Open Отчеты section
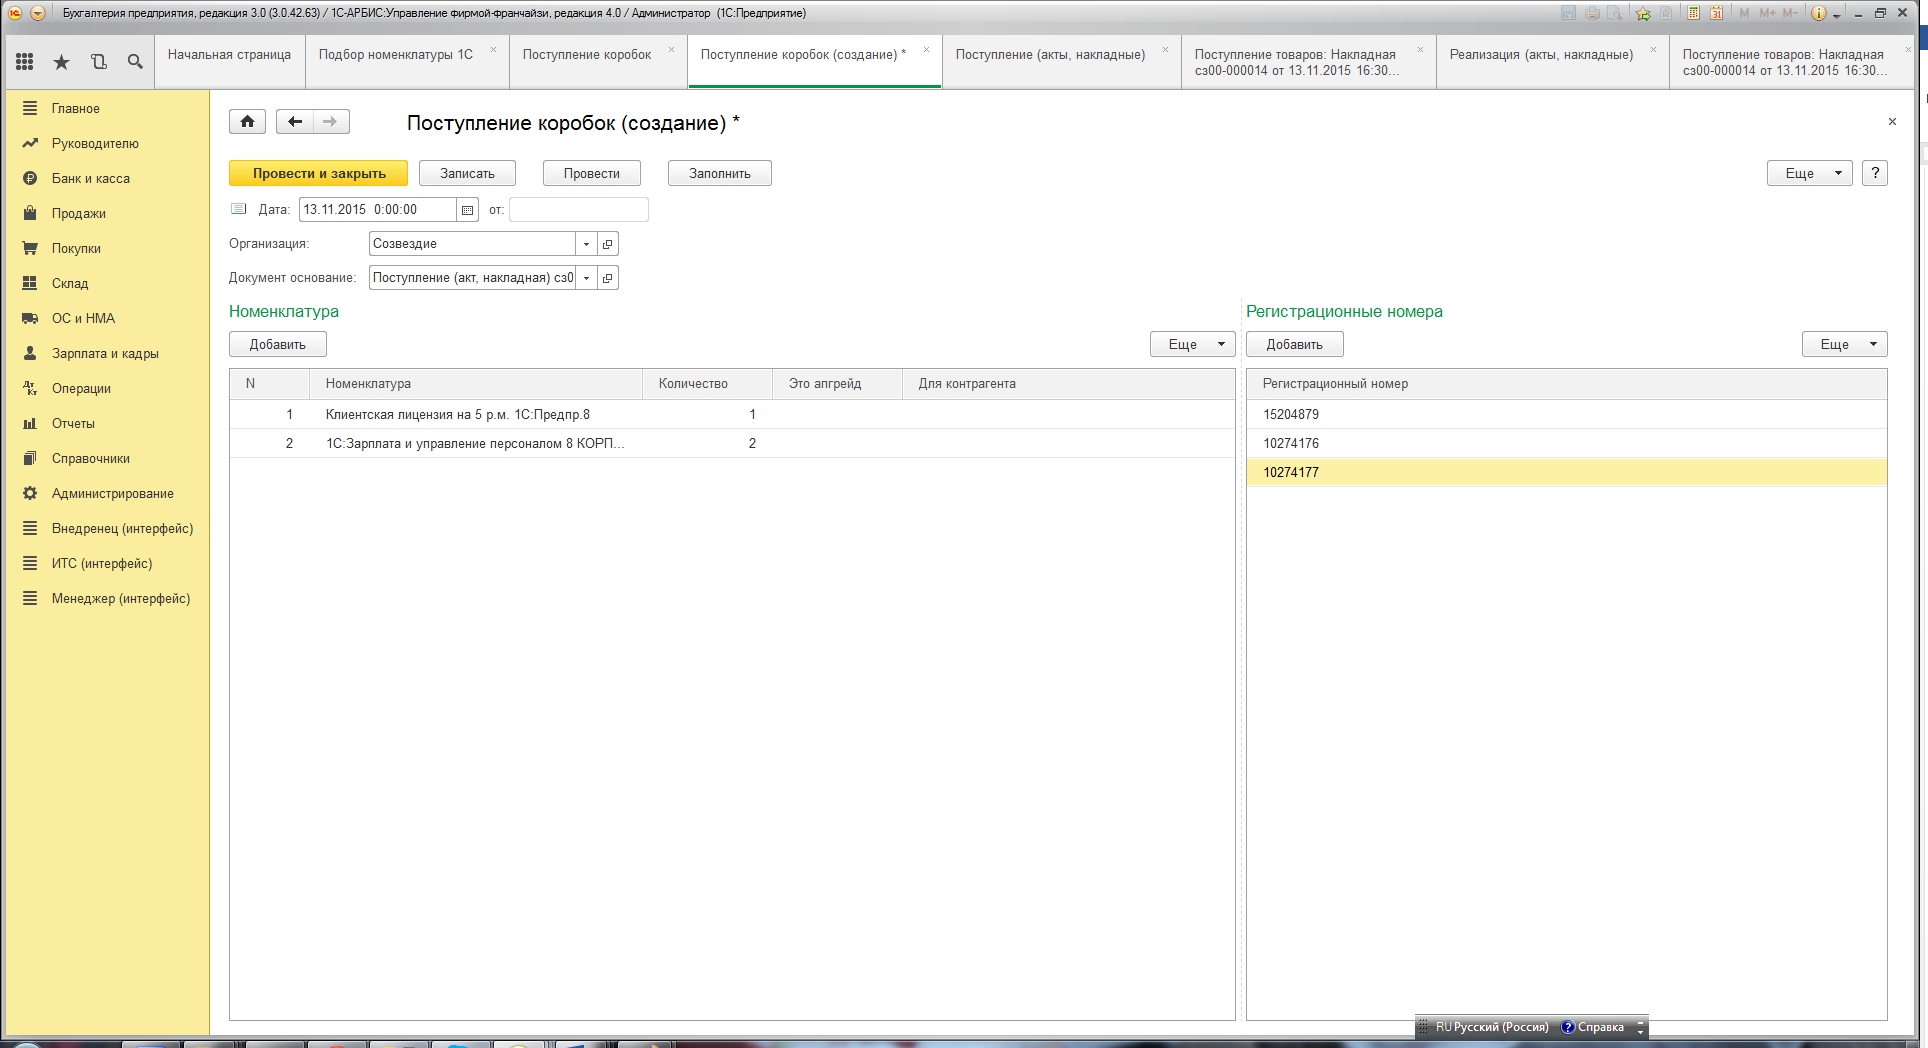This screenshot has width=1928, height=1048. 73,424
